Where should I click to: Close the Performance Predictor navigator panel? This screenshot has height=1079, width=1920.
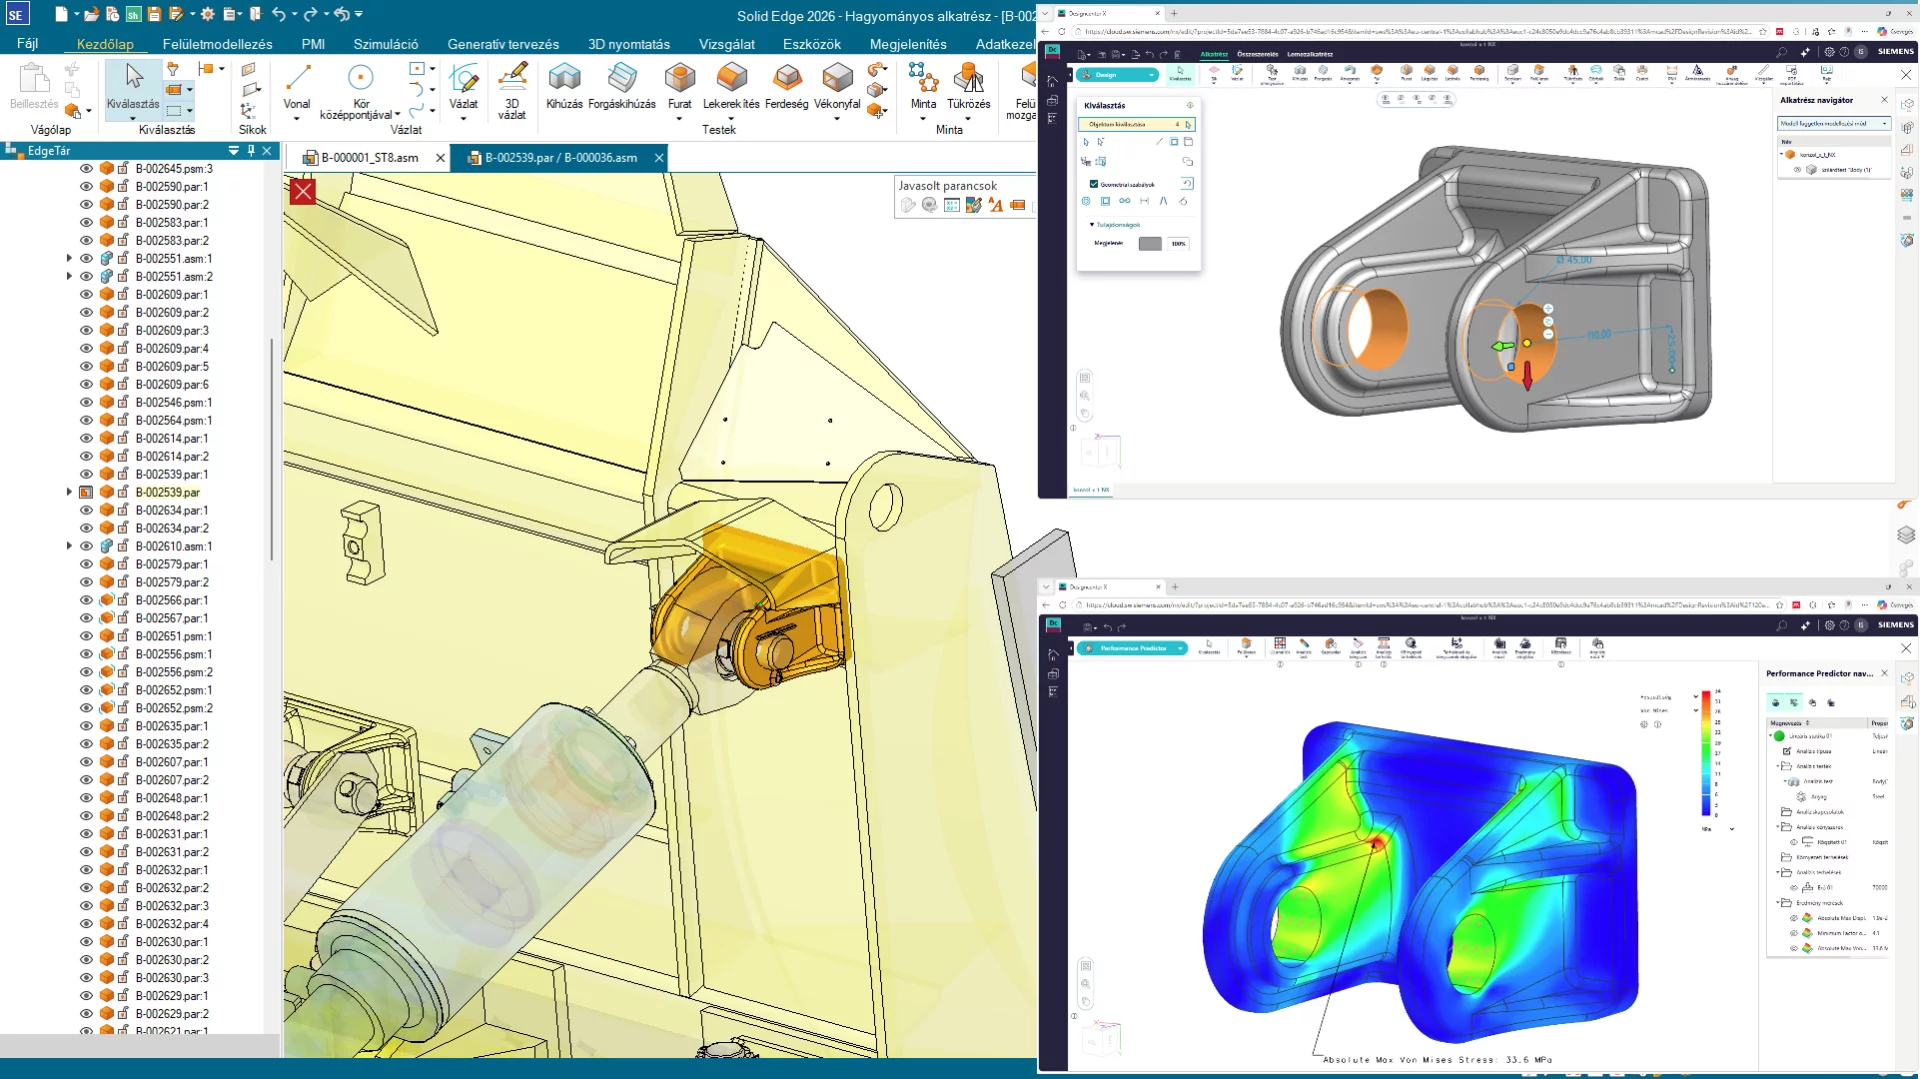coord(1884,673)
